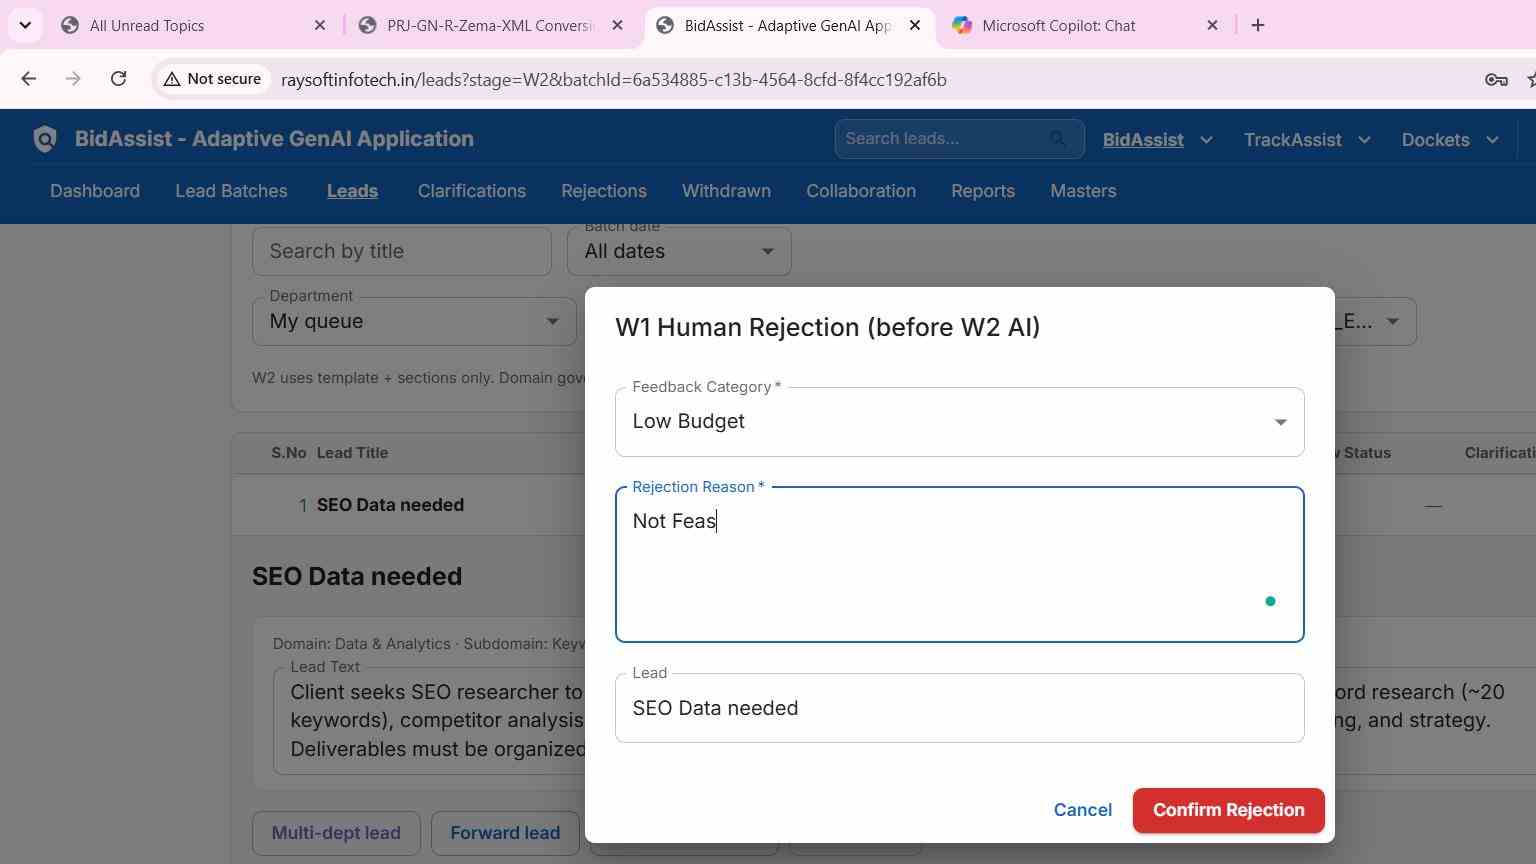Cancel the rejection dialog
1536x864 pixels.
tap(1082, 810)
